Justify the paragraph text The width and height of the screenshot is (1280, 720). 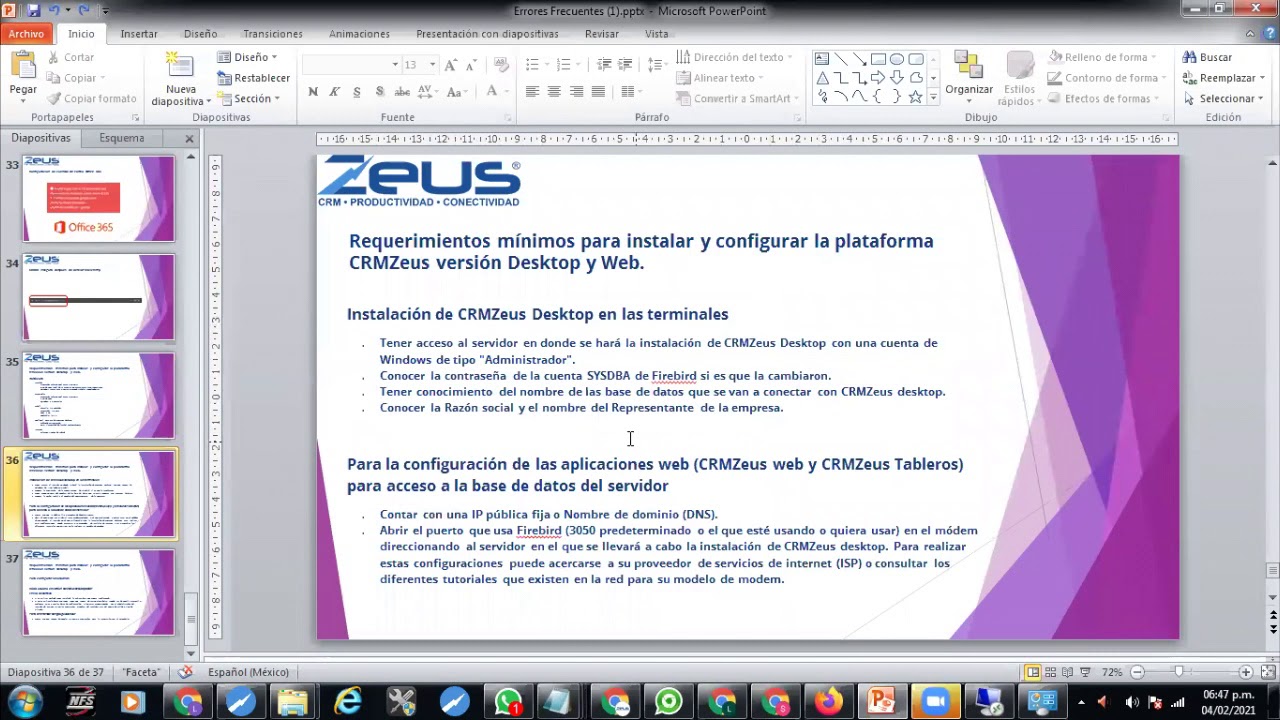tap(598, 92)
